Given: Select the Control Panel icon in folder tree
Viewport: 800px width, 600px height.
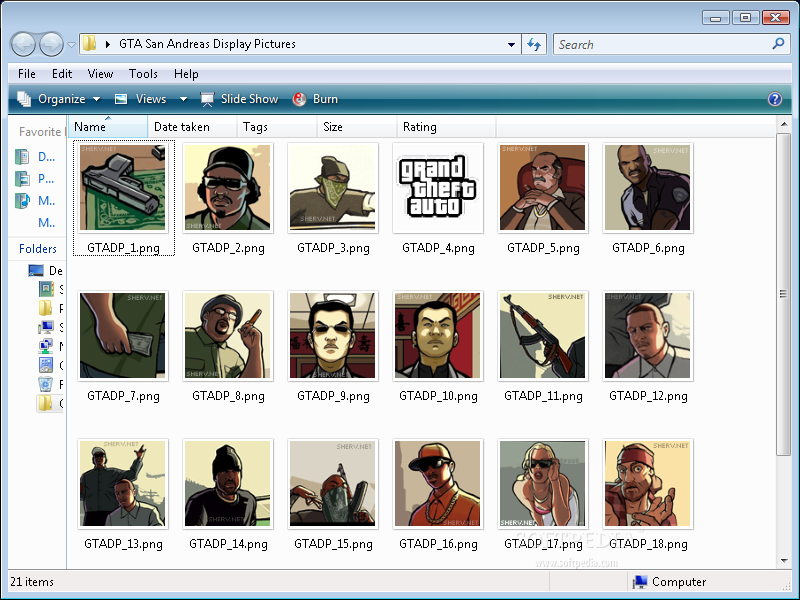Looking at the screenshot, I should point(45,365).
